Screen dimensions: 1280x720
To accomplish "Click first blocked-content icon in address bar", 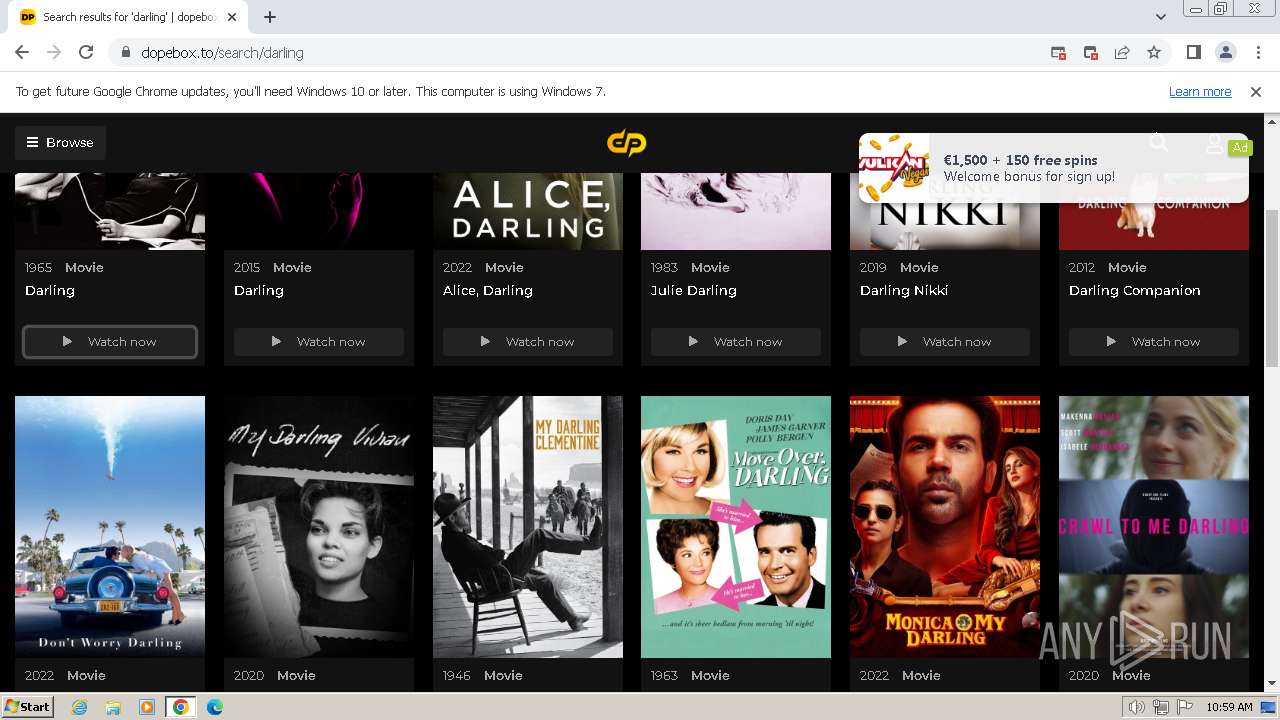I will [x=1058, y=52].
